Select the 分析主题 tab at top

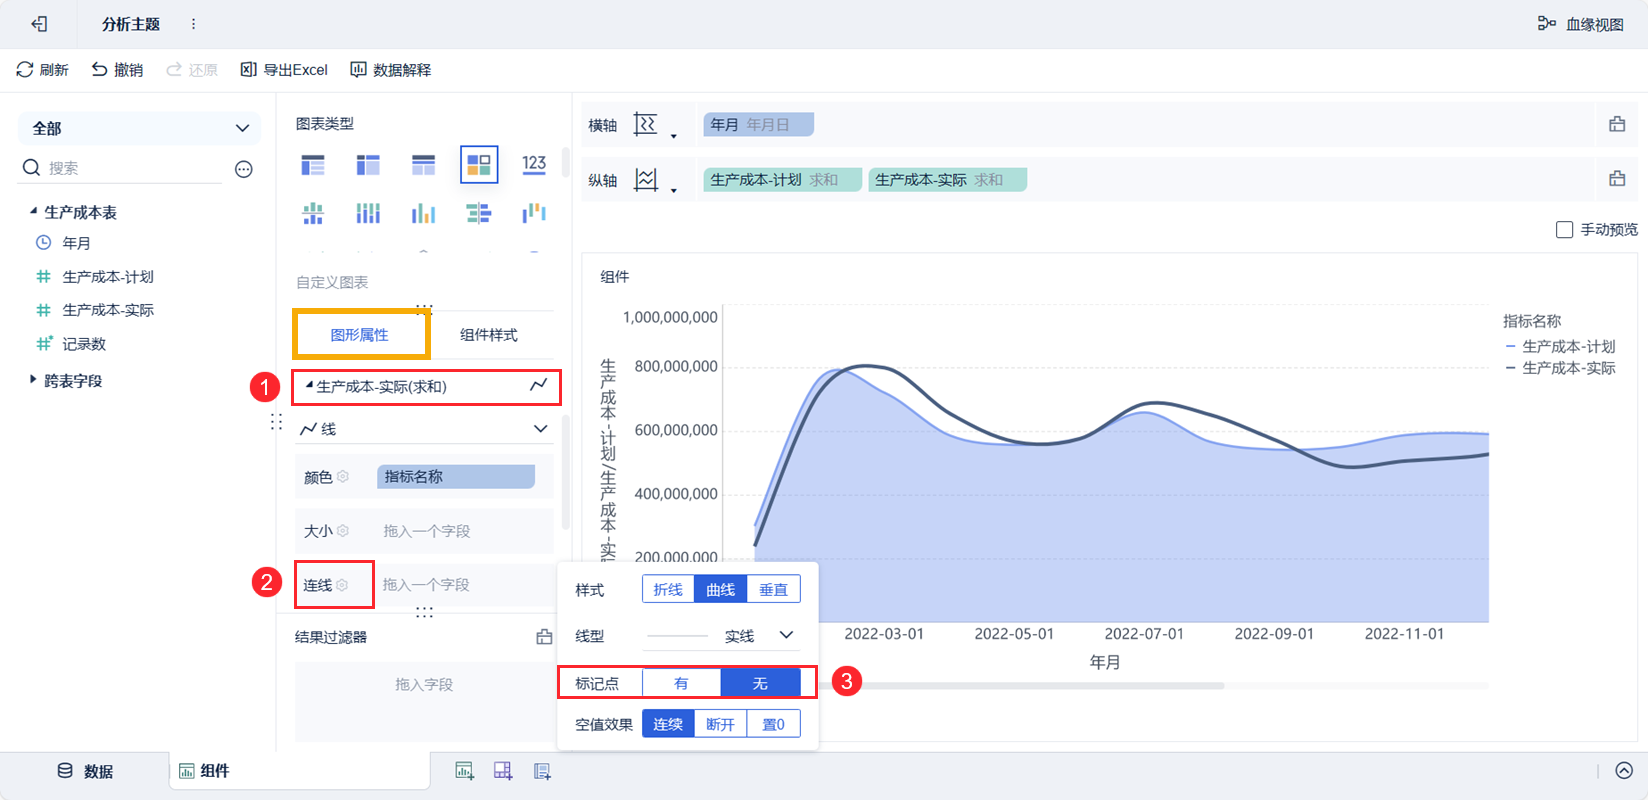pos(131,24)
